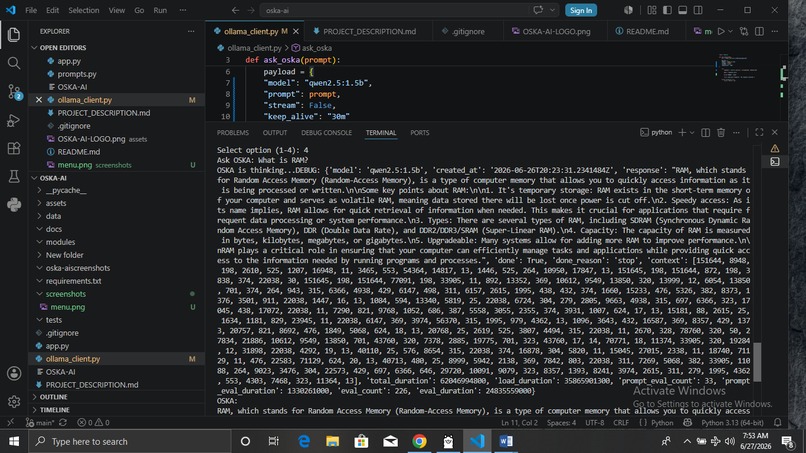Add a new terminal with plus icon
Viewport: 806px width, 453px height.
coord(682,133)
